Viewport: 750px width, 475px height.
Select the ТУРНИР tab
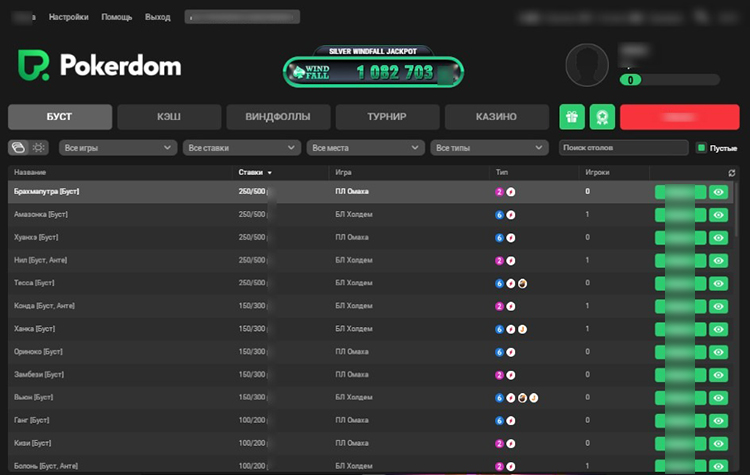386,117
